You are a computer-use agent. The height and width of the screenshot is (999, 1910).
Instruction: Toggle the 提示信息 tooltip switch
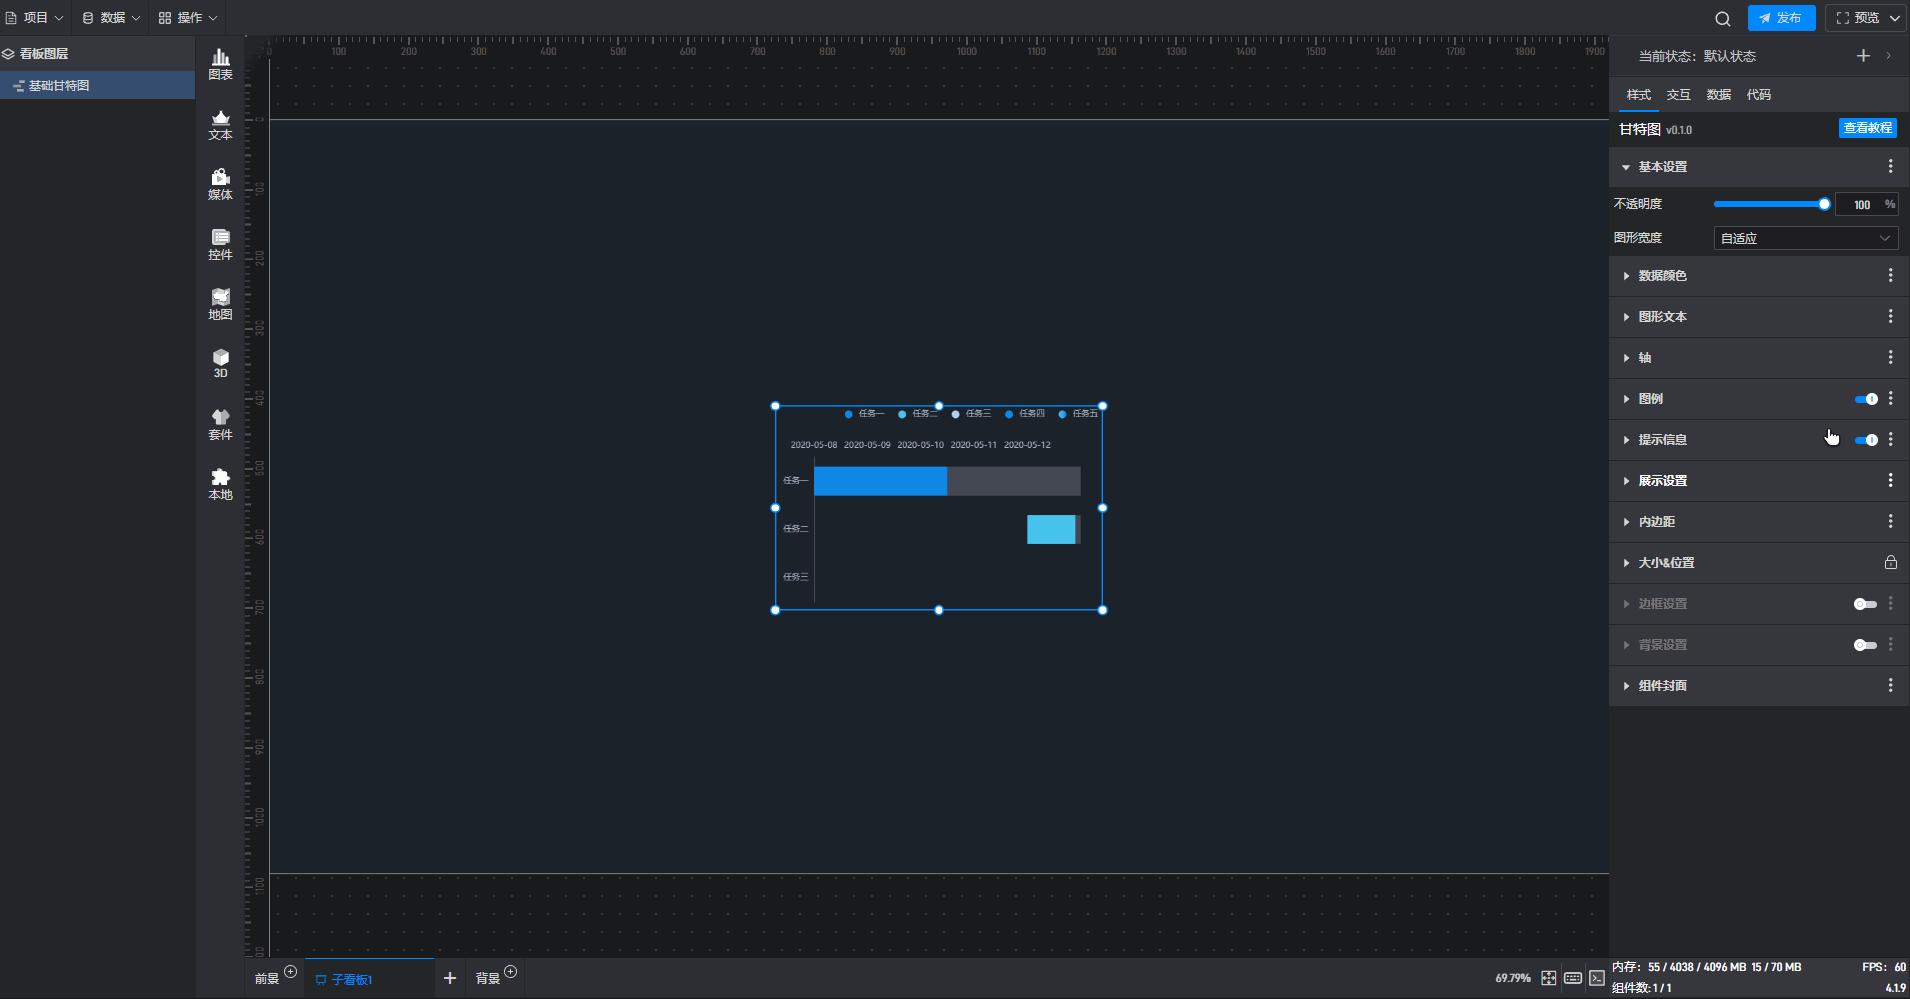1866,440
